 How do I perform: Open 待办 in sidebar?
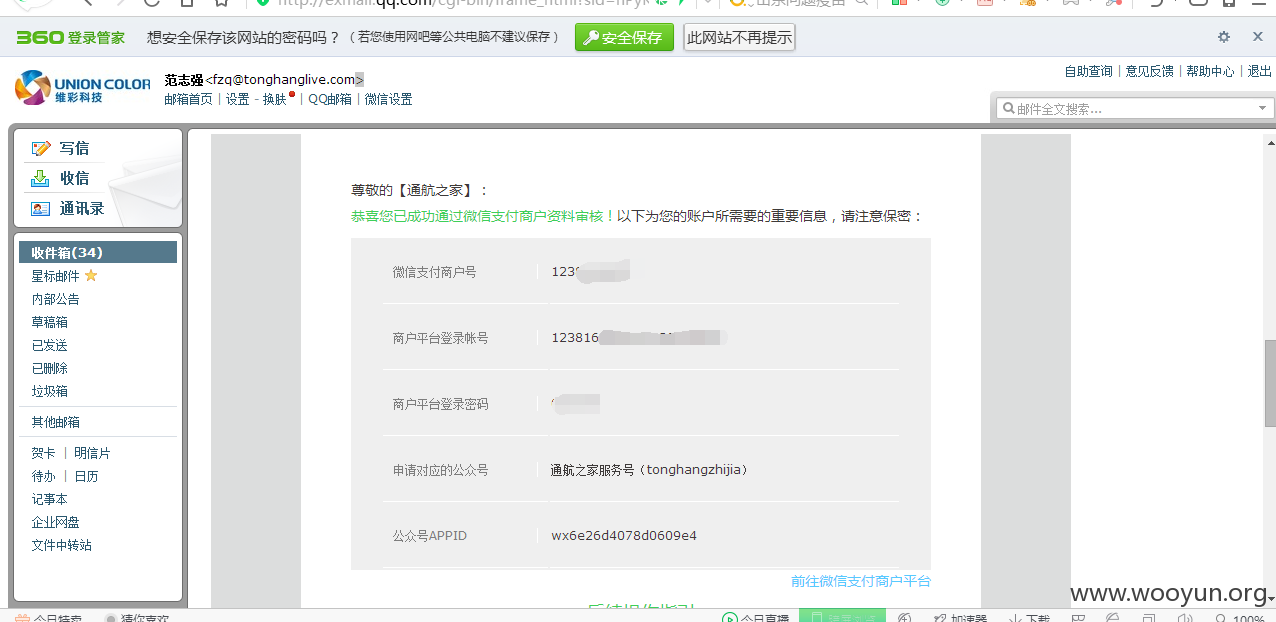tap(43, 476)
